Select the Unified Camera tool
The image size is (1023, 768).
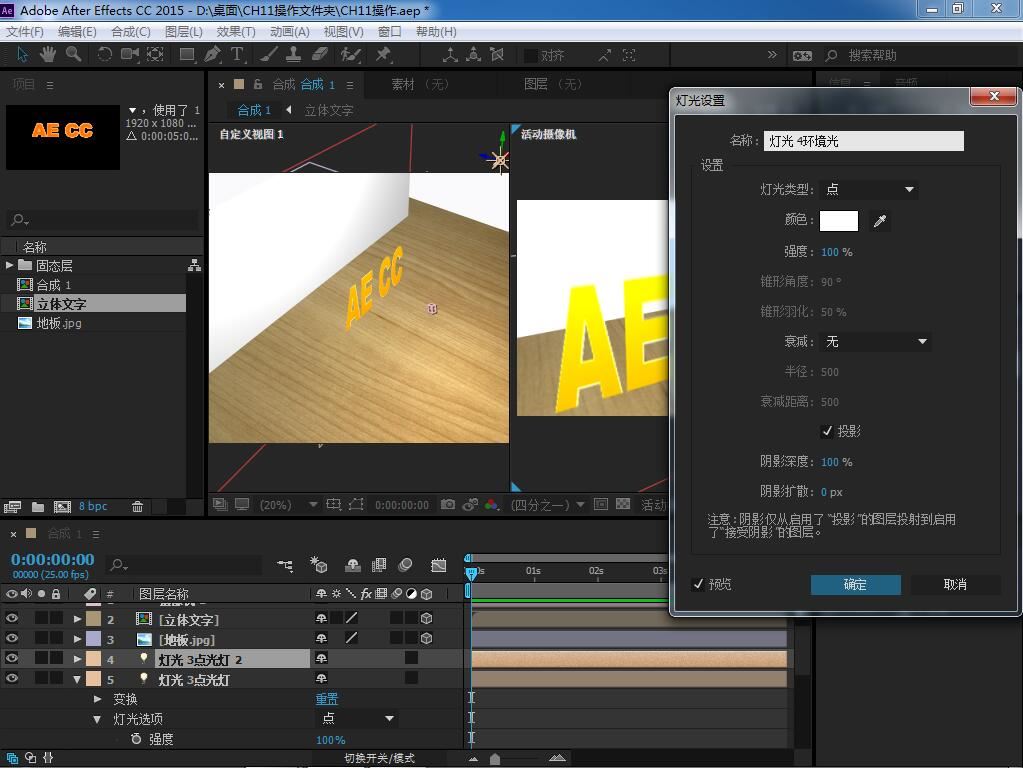130,55
